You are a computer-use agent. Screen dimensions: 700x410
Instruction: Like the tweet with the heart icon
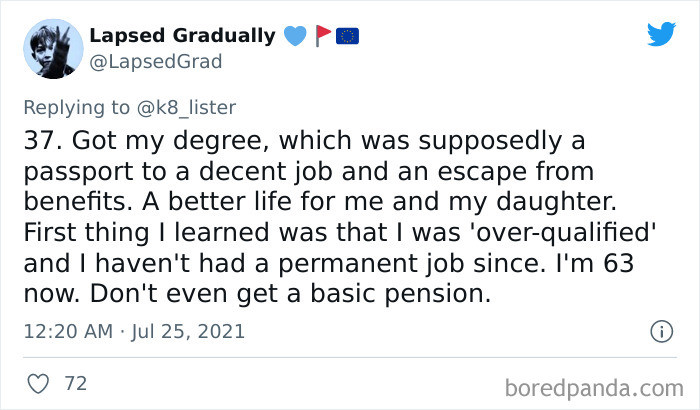point(38,382)
